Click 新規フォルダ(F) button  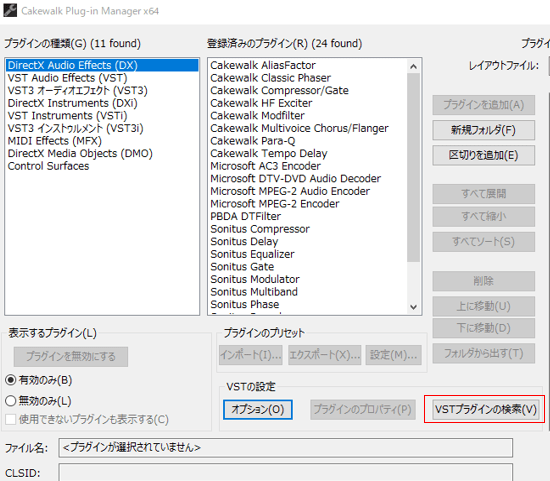[x=484, y=130]
